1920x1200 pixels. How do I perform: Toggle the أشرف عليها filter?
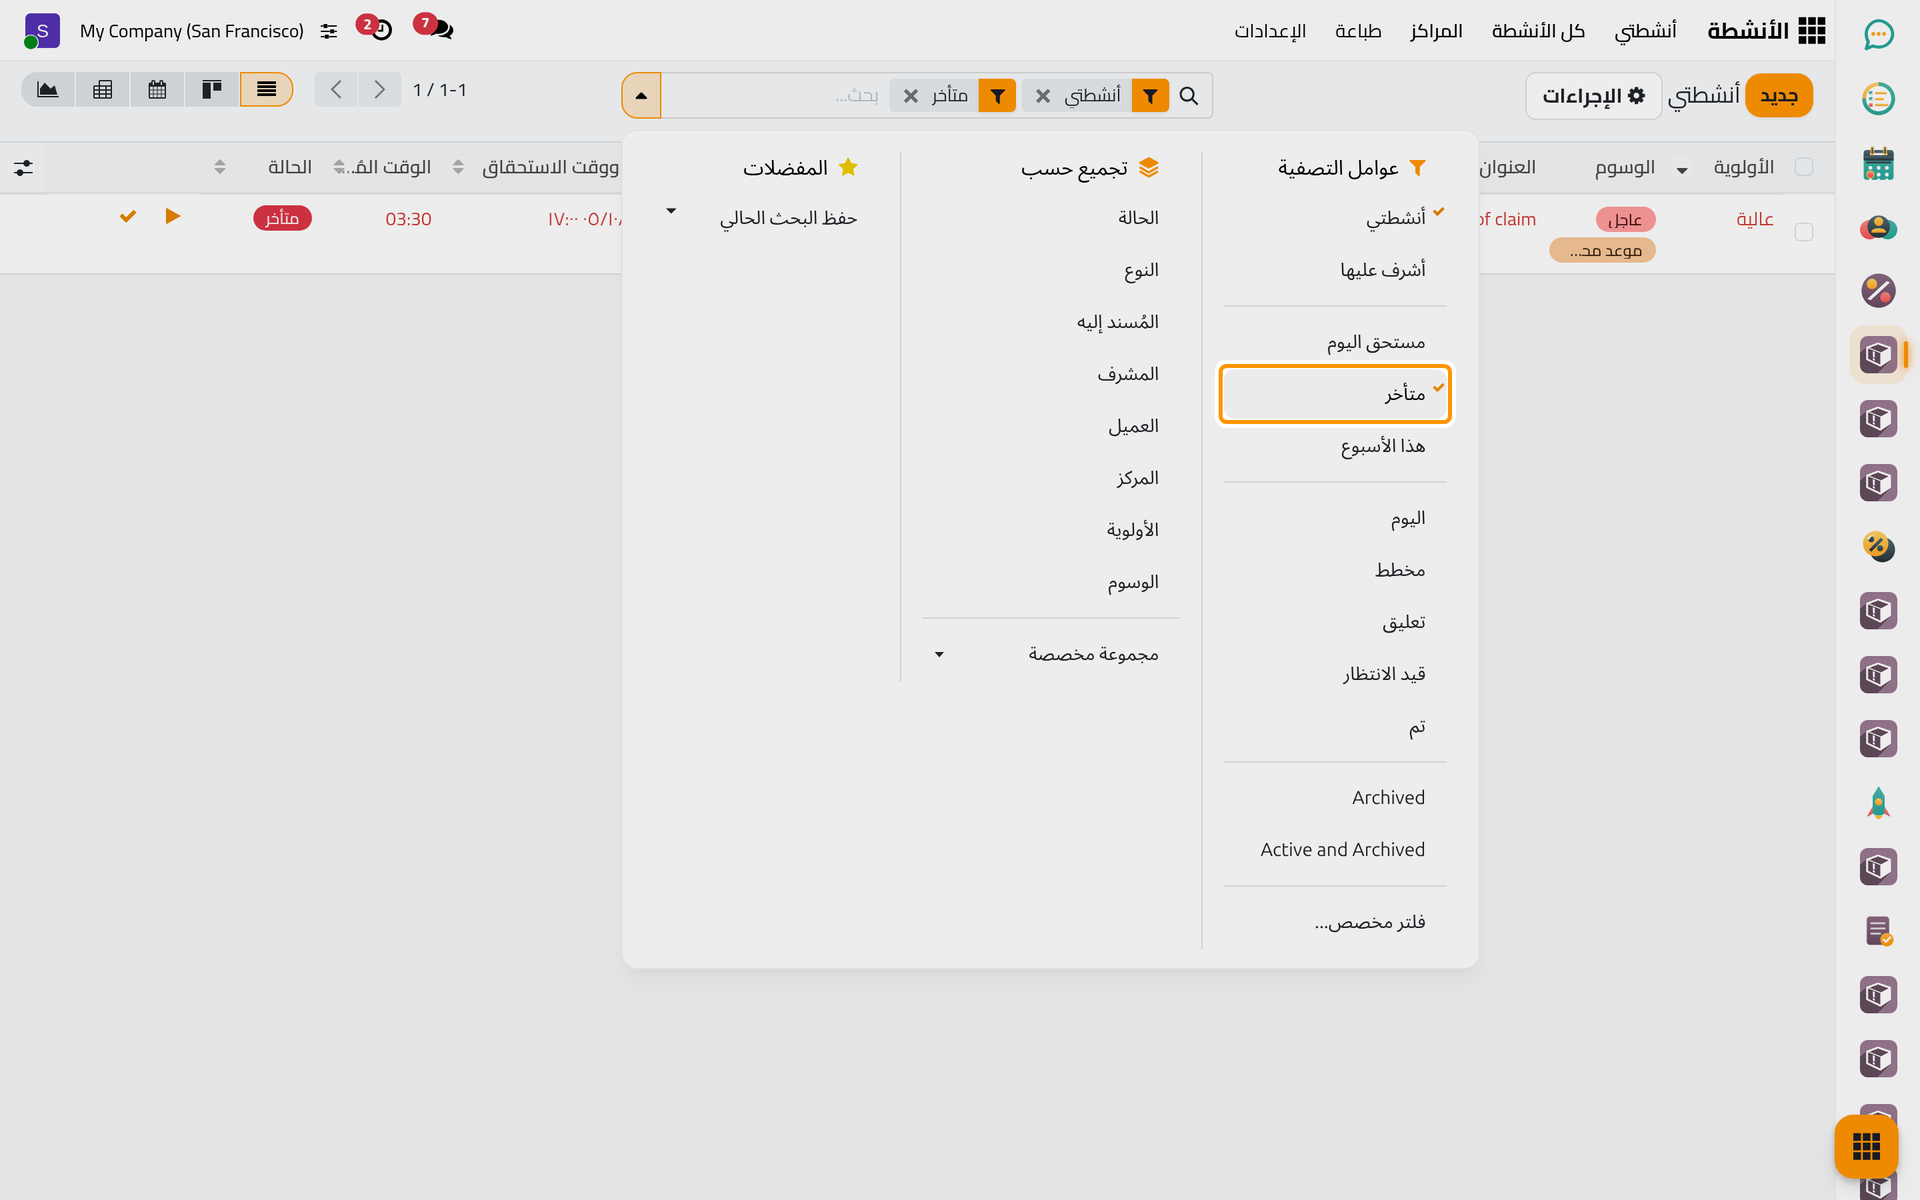[x=1335, y=270]
